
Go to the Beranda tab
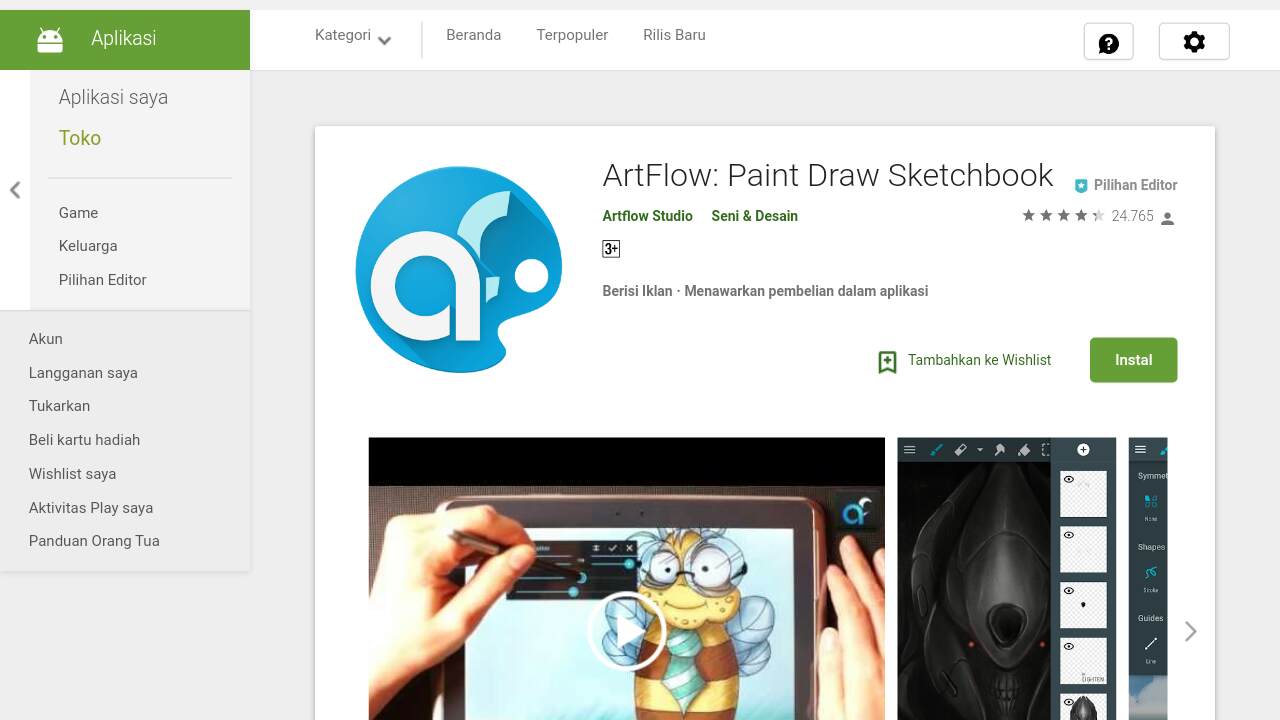(474, 35)
